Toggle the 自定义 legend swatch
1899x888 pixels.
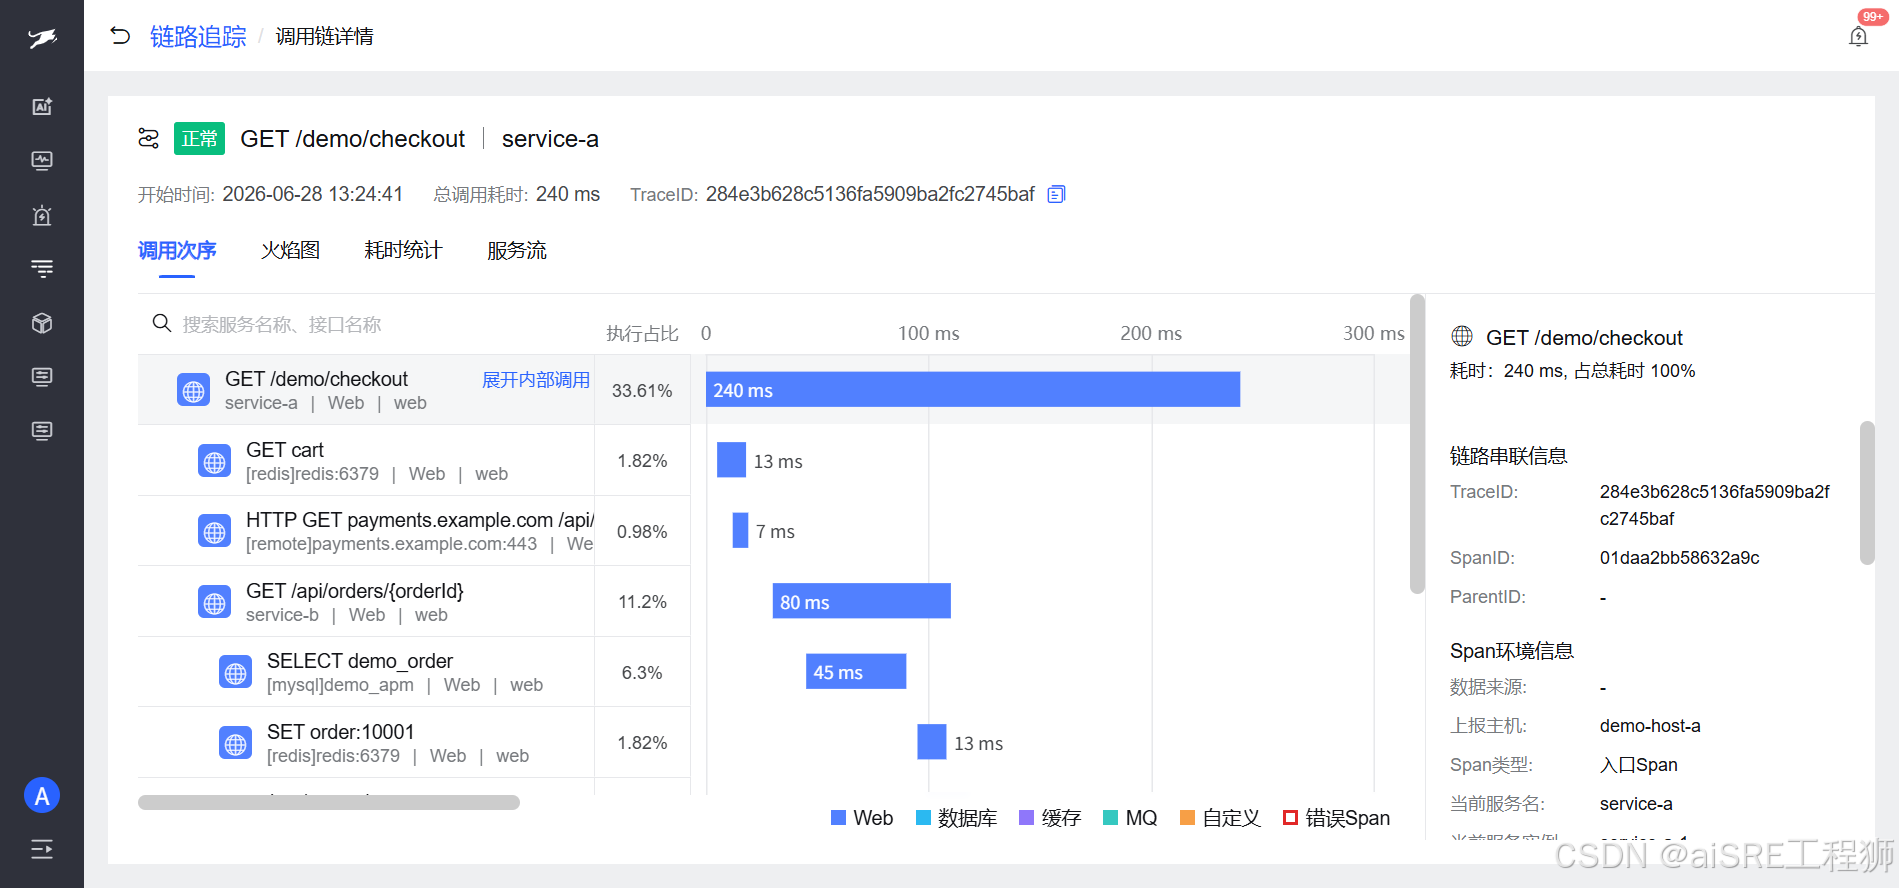(x=1188, y=818)
